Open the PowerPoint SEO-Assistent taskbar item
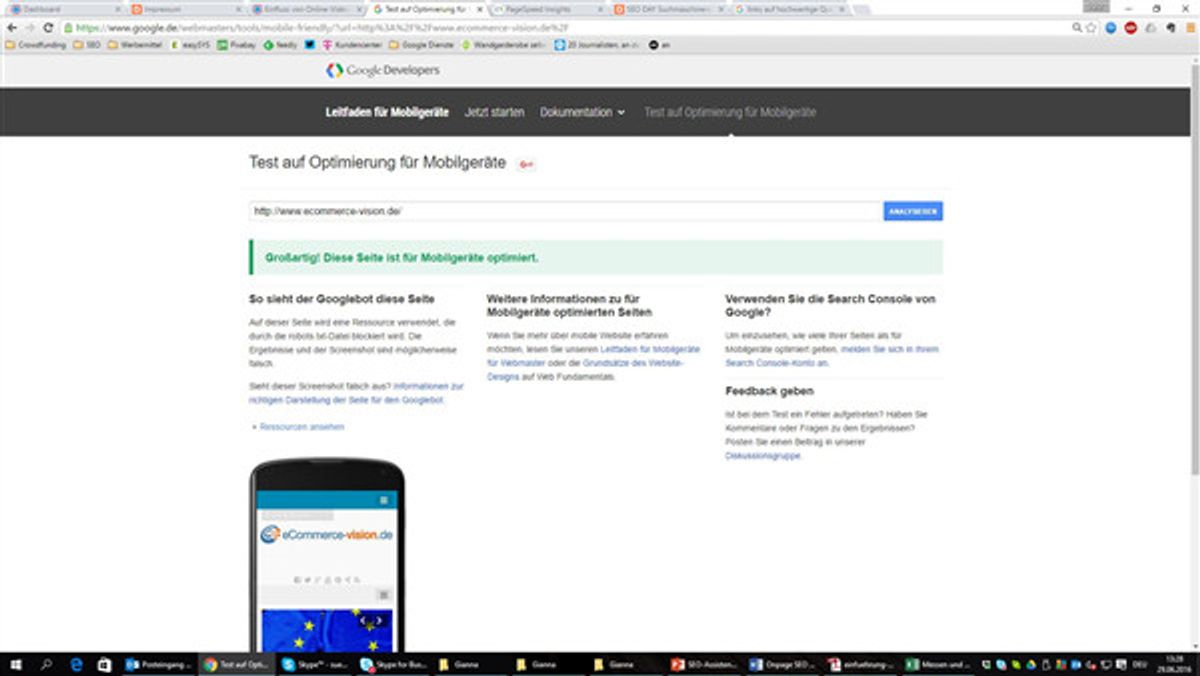This screenshot has height=676, width=1200. (x=704, y=664)
